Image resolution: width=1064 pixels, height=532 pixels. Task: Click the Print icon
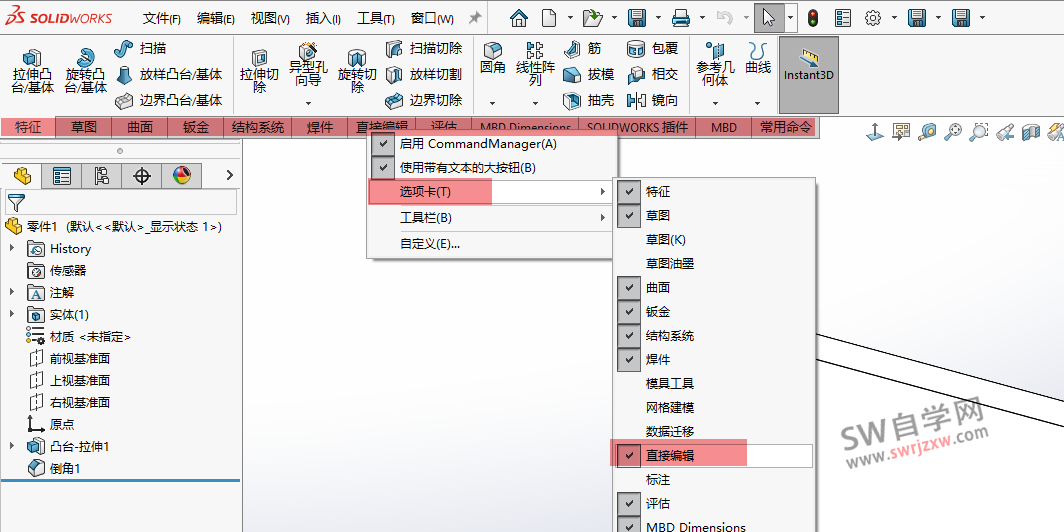(681, 18)
